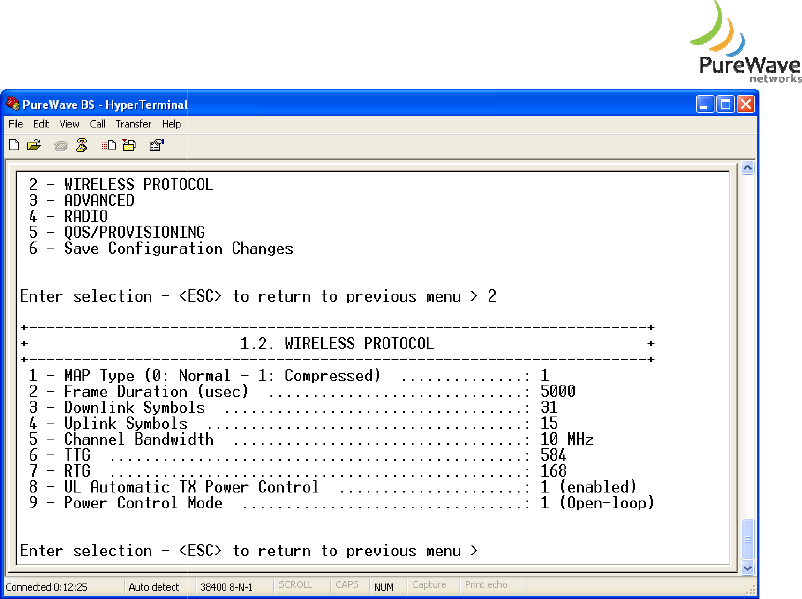Click the '5 - QOS/PROVISIONING' line
The height and width of the screenshot is (599, 802).
117,232
